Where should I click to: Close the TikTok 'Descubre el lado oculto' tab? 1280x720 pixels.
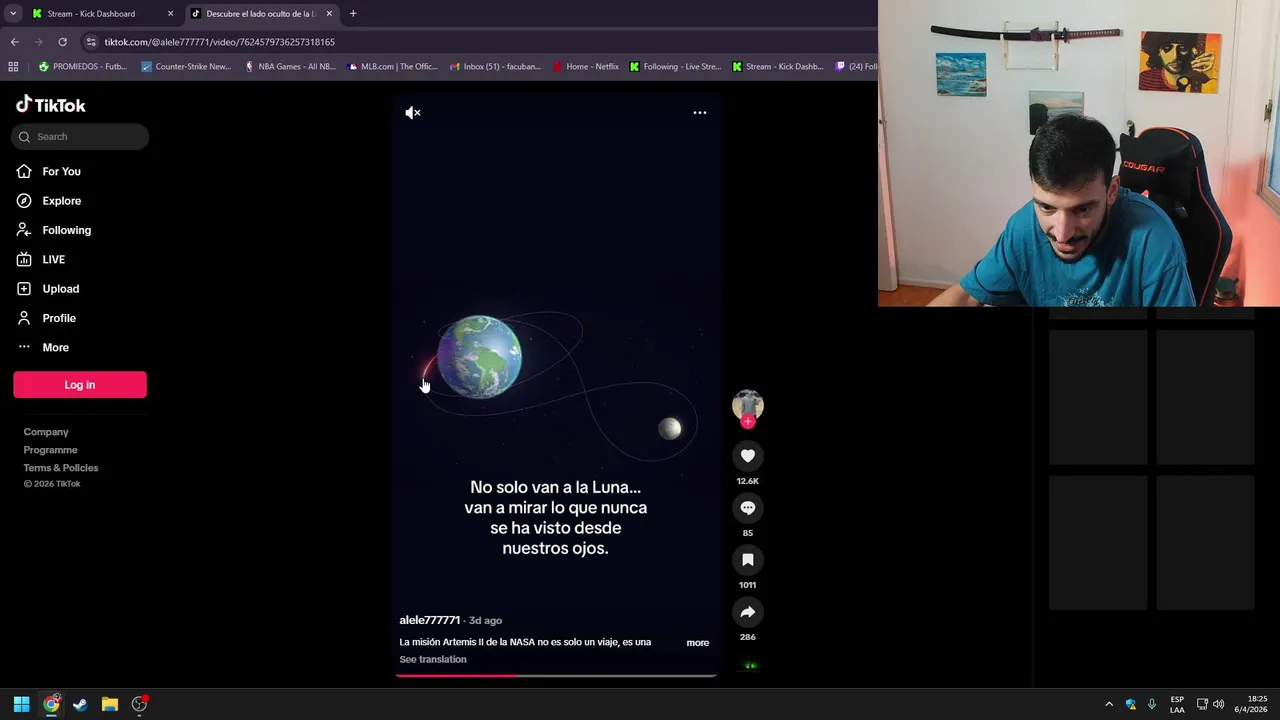click(329, 14)
